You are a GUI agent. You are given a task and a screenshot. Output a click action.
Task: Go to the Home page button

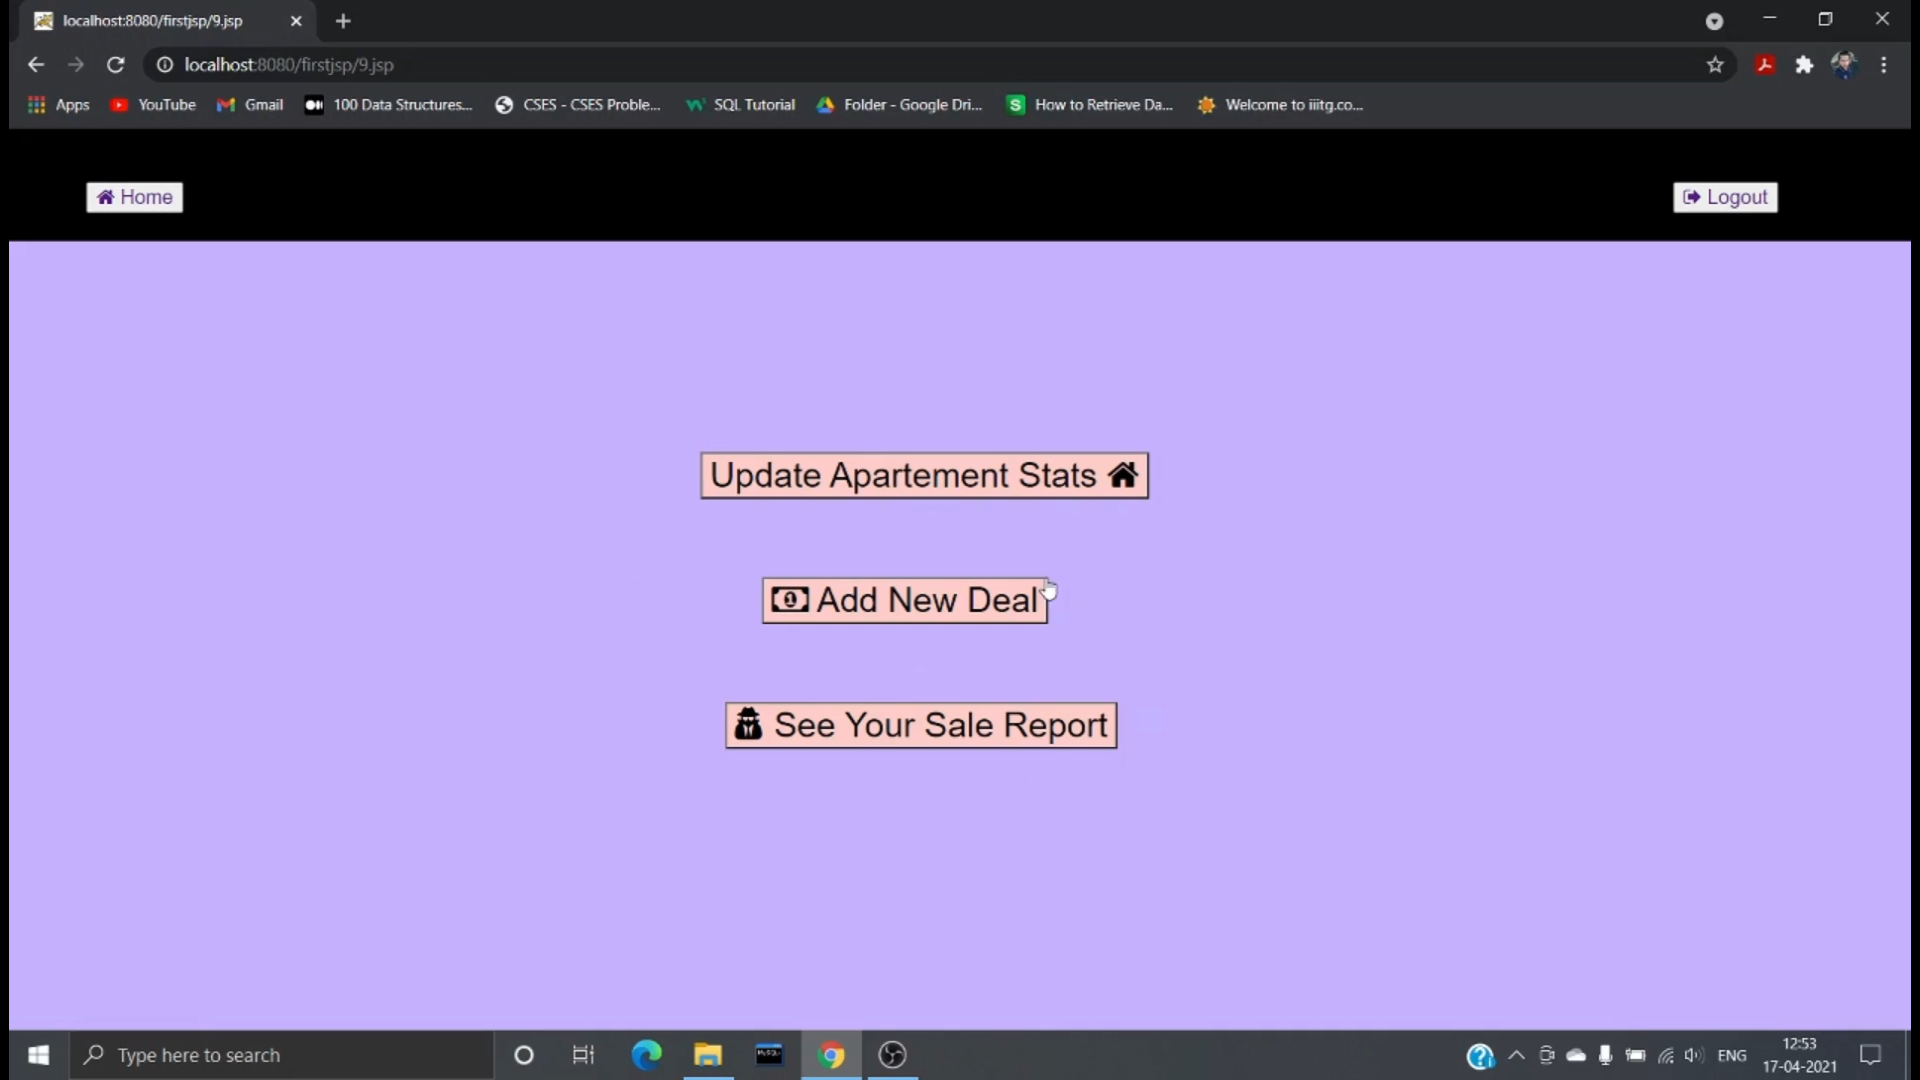[134, 197]
